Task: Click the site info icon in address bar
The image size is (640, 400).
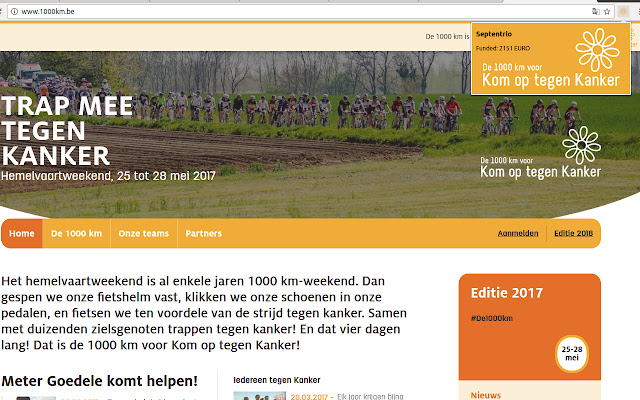Action: [x=14, y=11]
